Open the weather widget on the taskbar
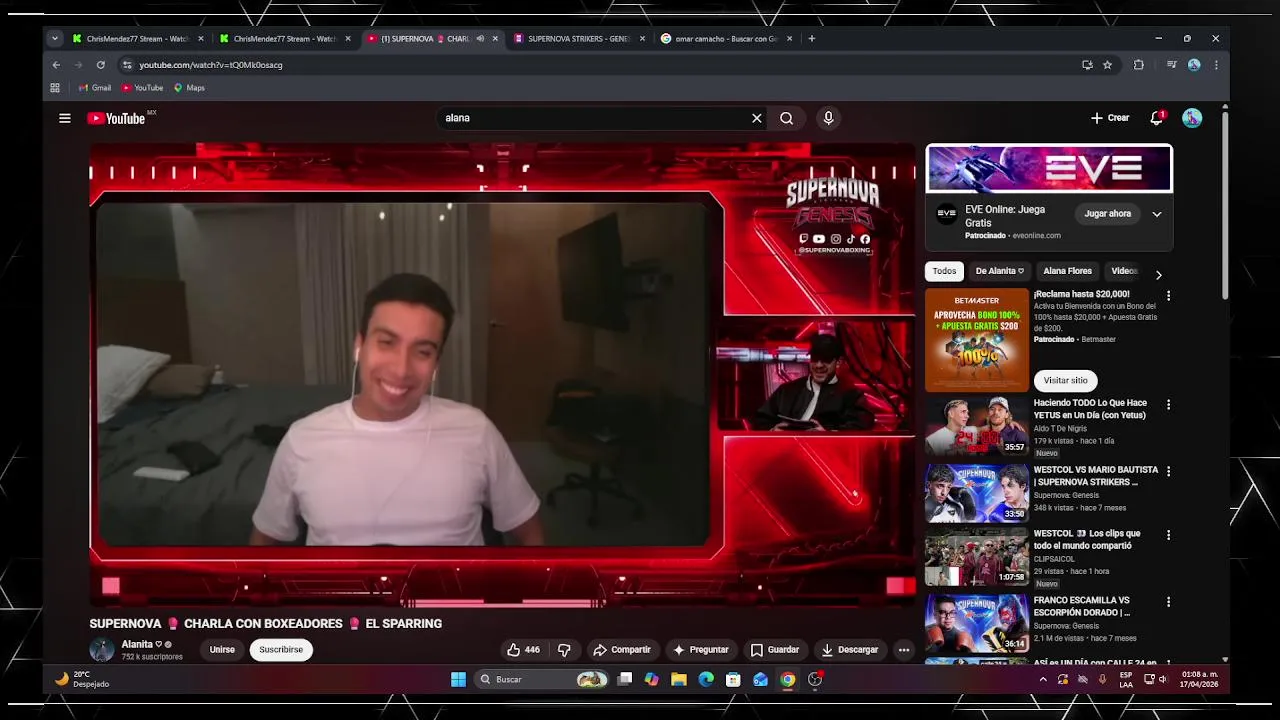This screenshot has height=720, width=1280. coord(81,679)
